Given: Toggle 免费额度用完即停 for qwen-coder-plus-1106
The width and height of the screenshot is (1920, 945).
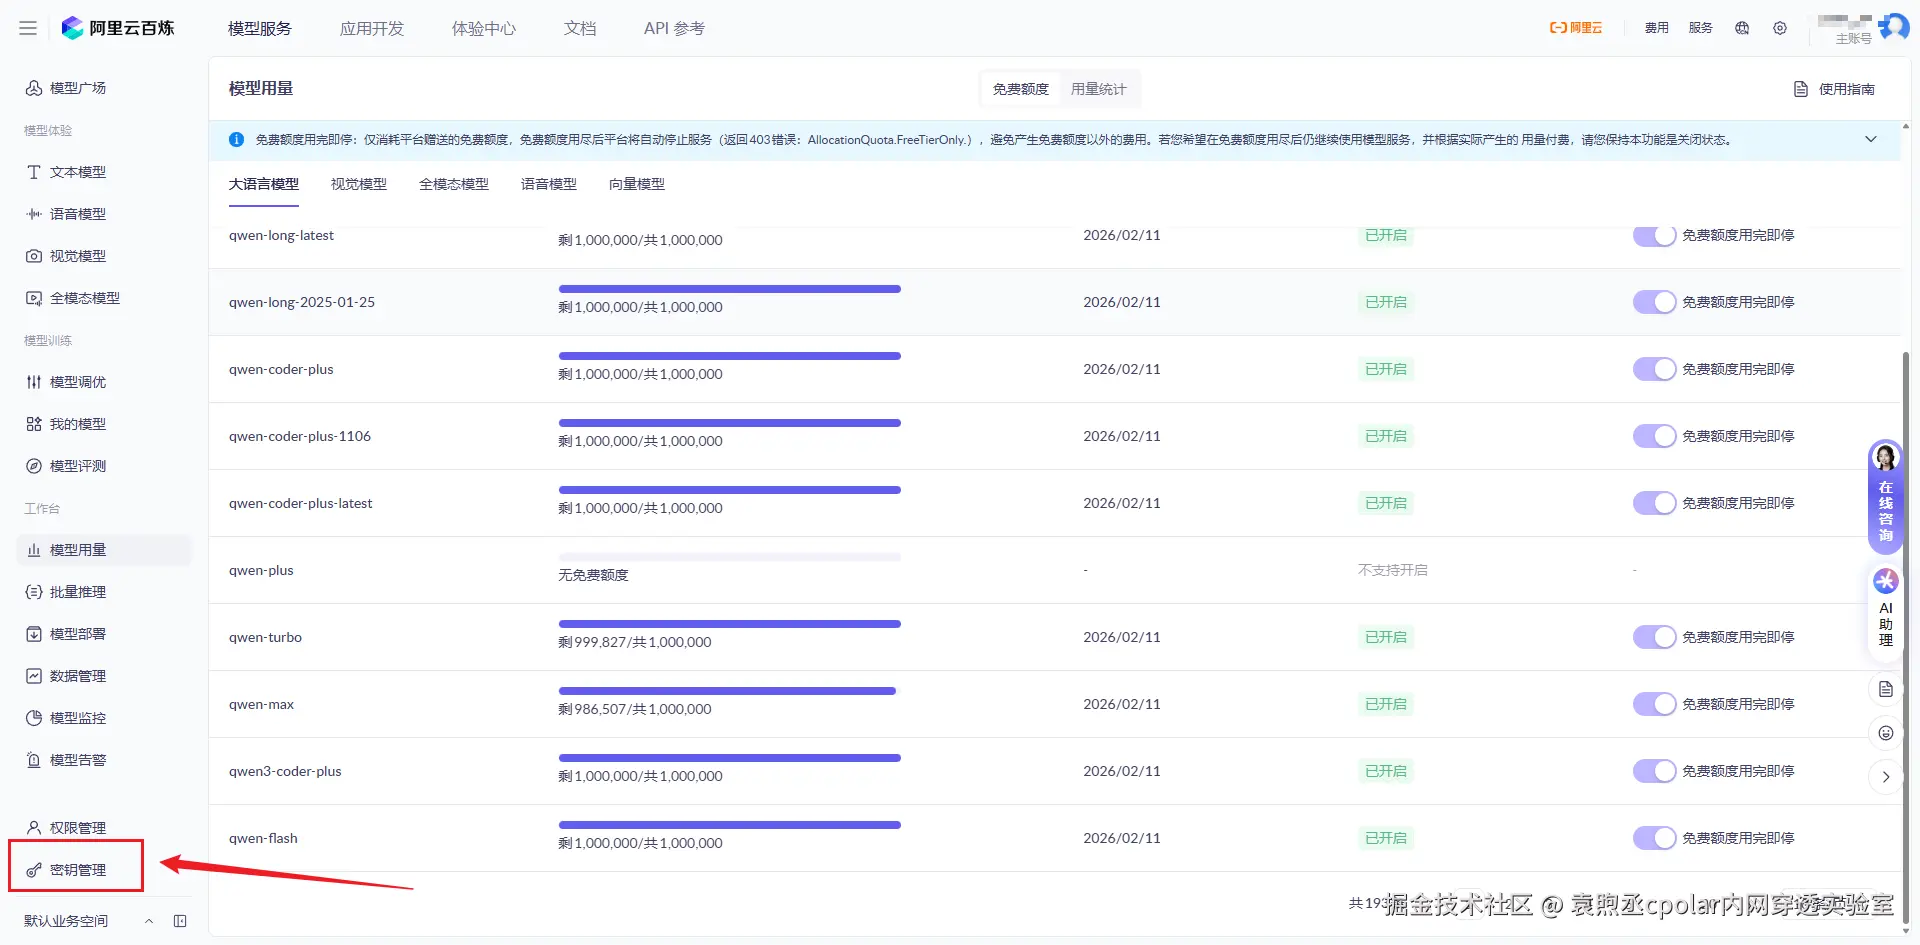Looking at the screenshot, I should point(1654,436).
